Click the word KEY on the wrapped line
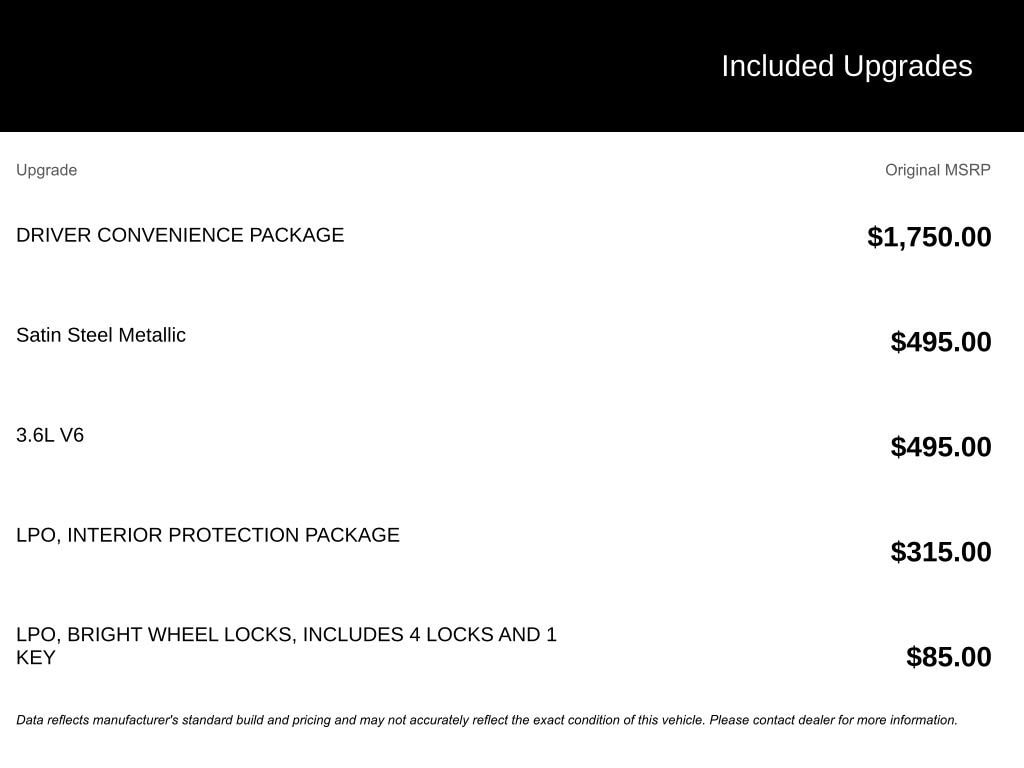Screen dimensions: 1024x768 [36, 658]
